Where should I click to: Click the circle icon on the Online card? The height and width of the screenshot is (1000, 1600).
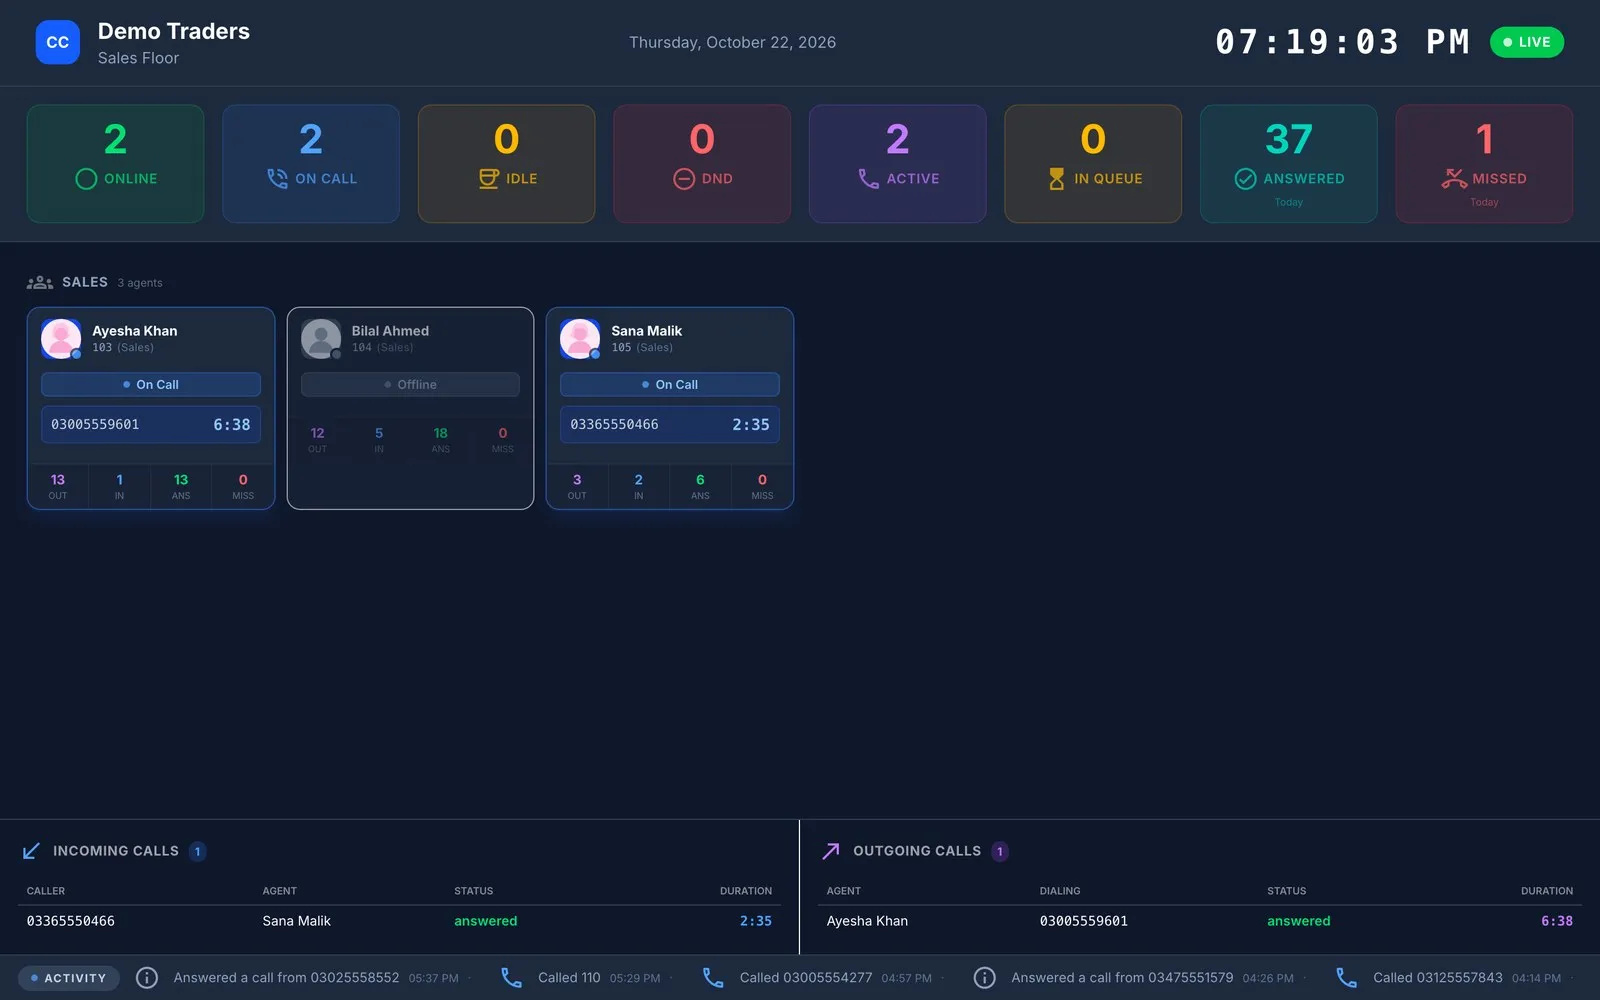point(86,179)
